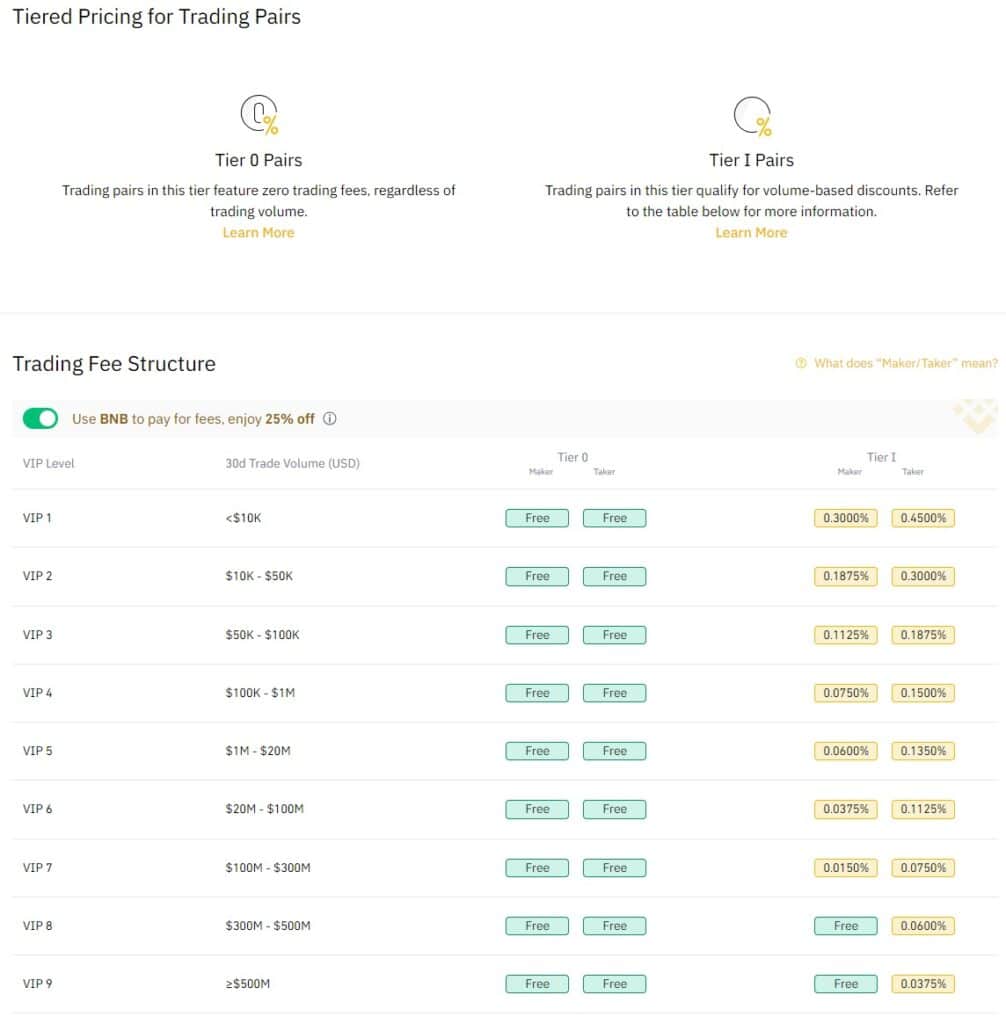The height and width of the screenshot is (1024, 1006).
Task: Select VIP 1 Tier I Maker 0.3000% badge
Action: tap(845, 518)
